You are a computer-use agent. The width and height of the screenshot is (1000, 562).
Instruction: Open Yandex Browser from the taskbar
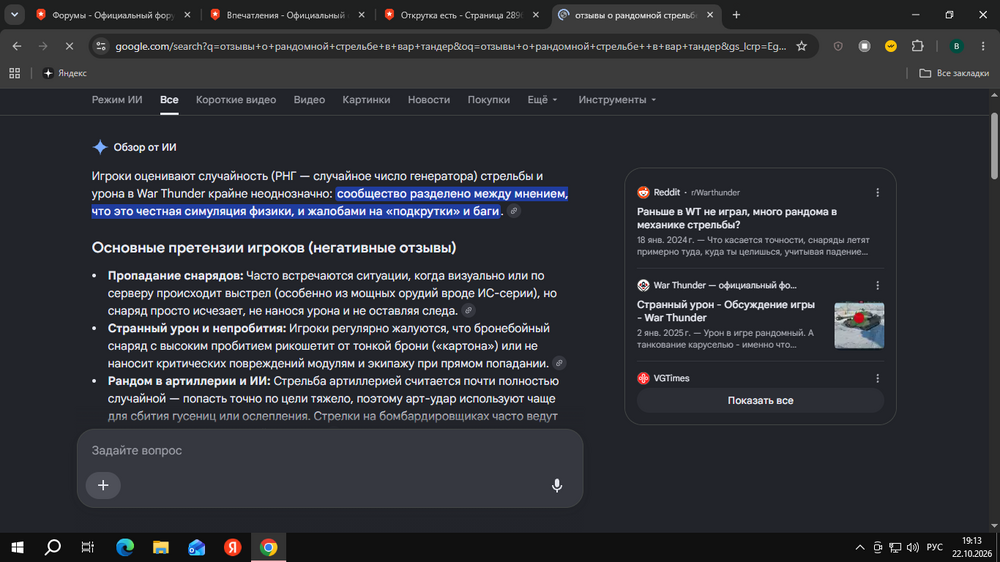(x=232, y=547)
